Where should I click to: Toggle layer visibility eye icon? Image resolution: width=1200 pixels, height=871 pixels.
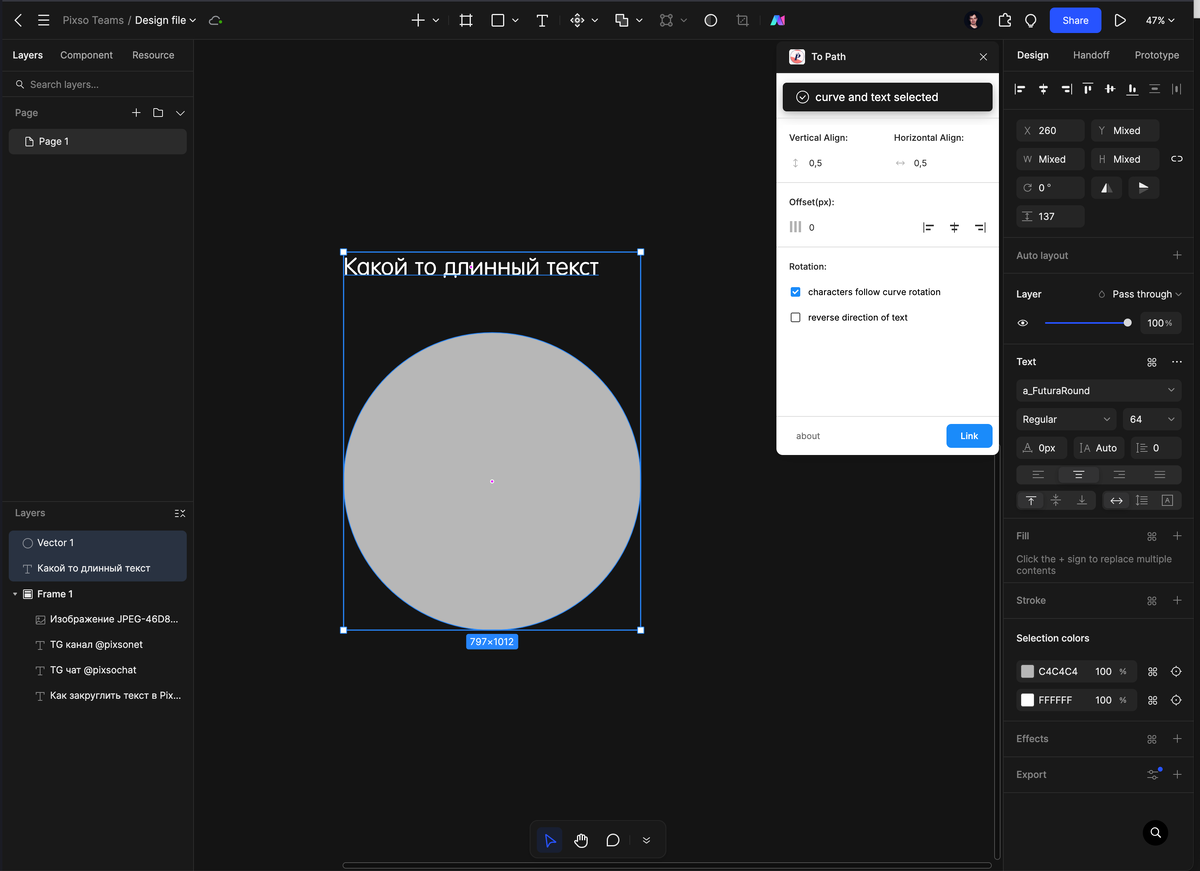pyautogui.click(x=1023, y=323)
